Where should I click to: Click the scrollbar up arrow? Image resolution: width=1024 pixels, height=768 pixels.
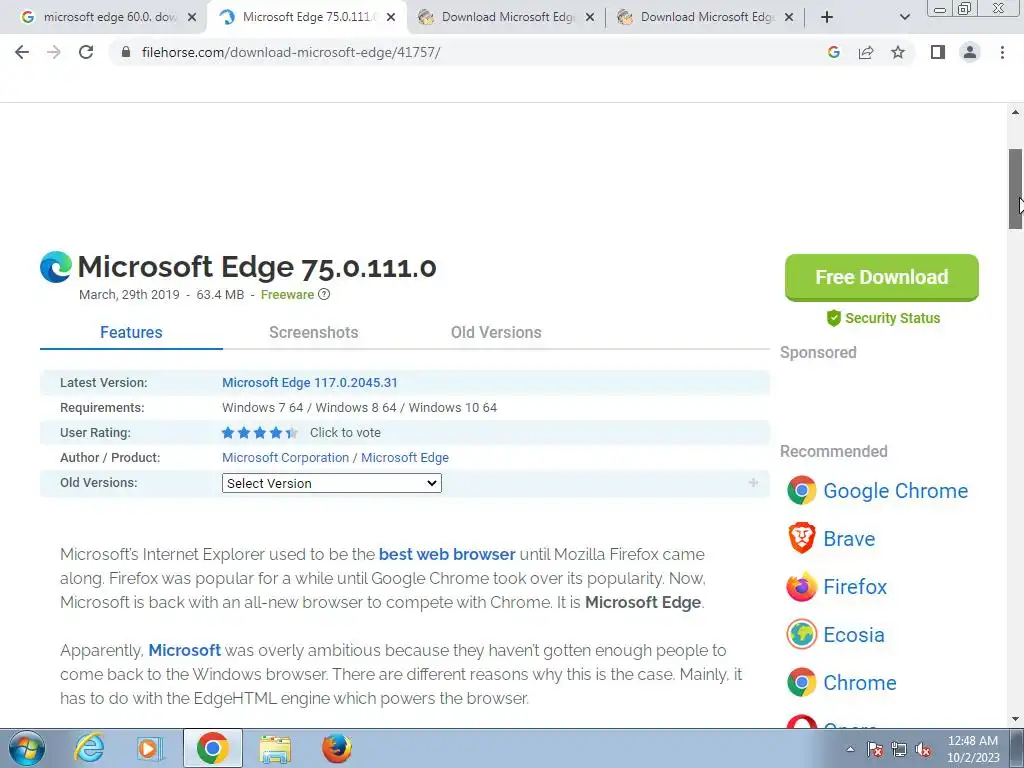tap(1016, 112)
